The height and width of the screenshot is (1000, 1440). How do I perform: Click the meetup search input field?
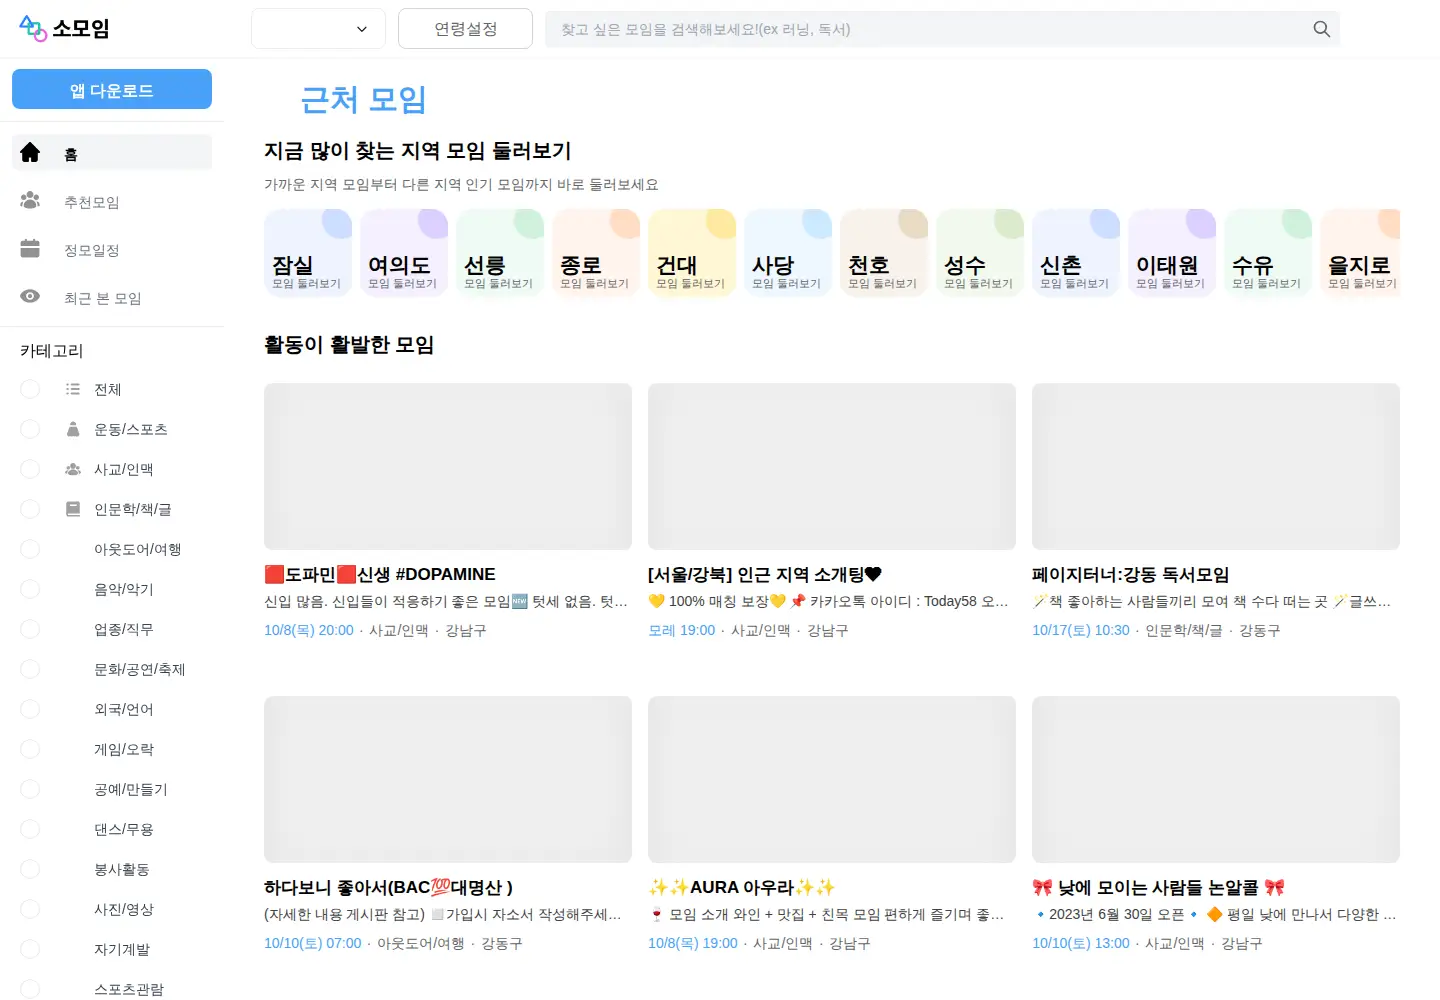(x=942, y=29)
